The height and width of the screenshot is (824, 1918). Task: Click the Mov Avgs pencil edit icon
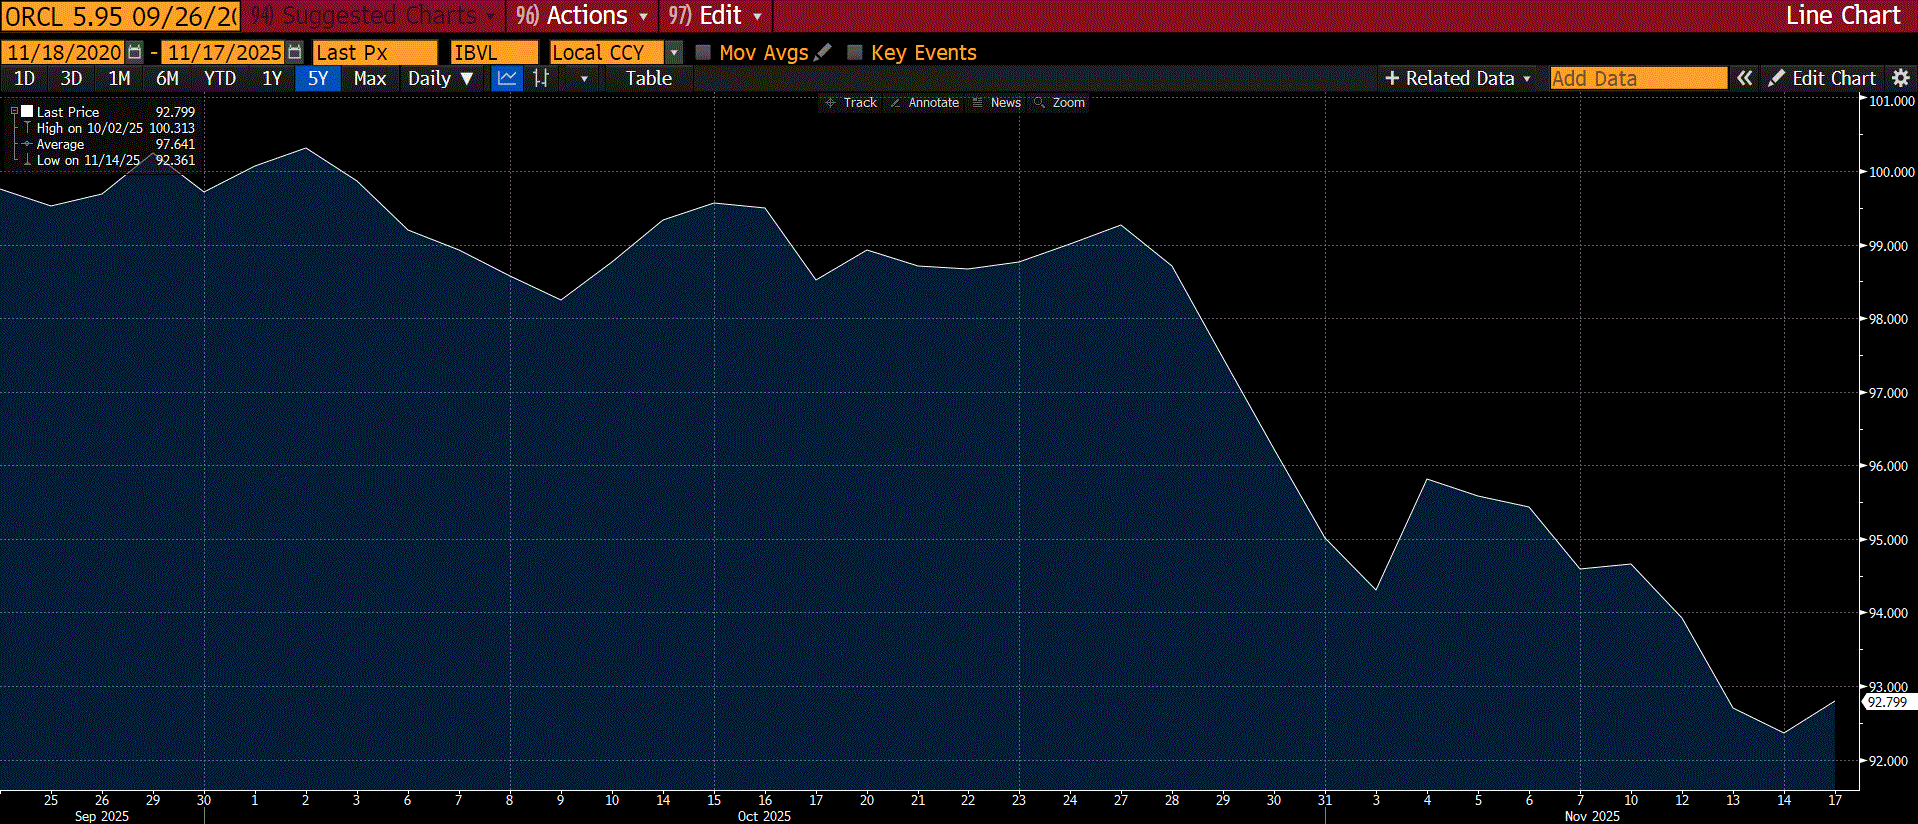pyautogui.click(x=823, y=52)
